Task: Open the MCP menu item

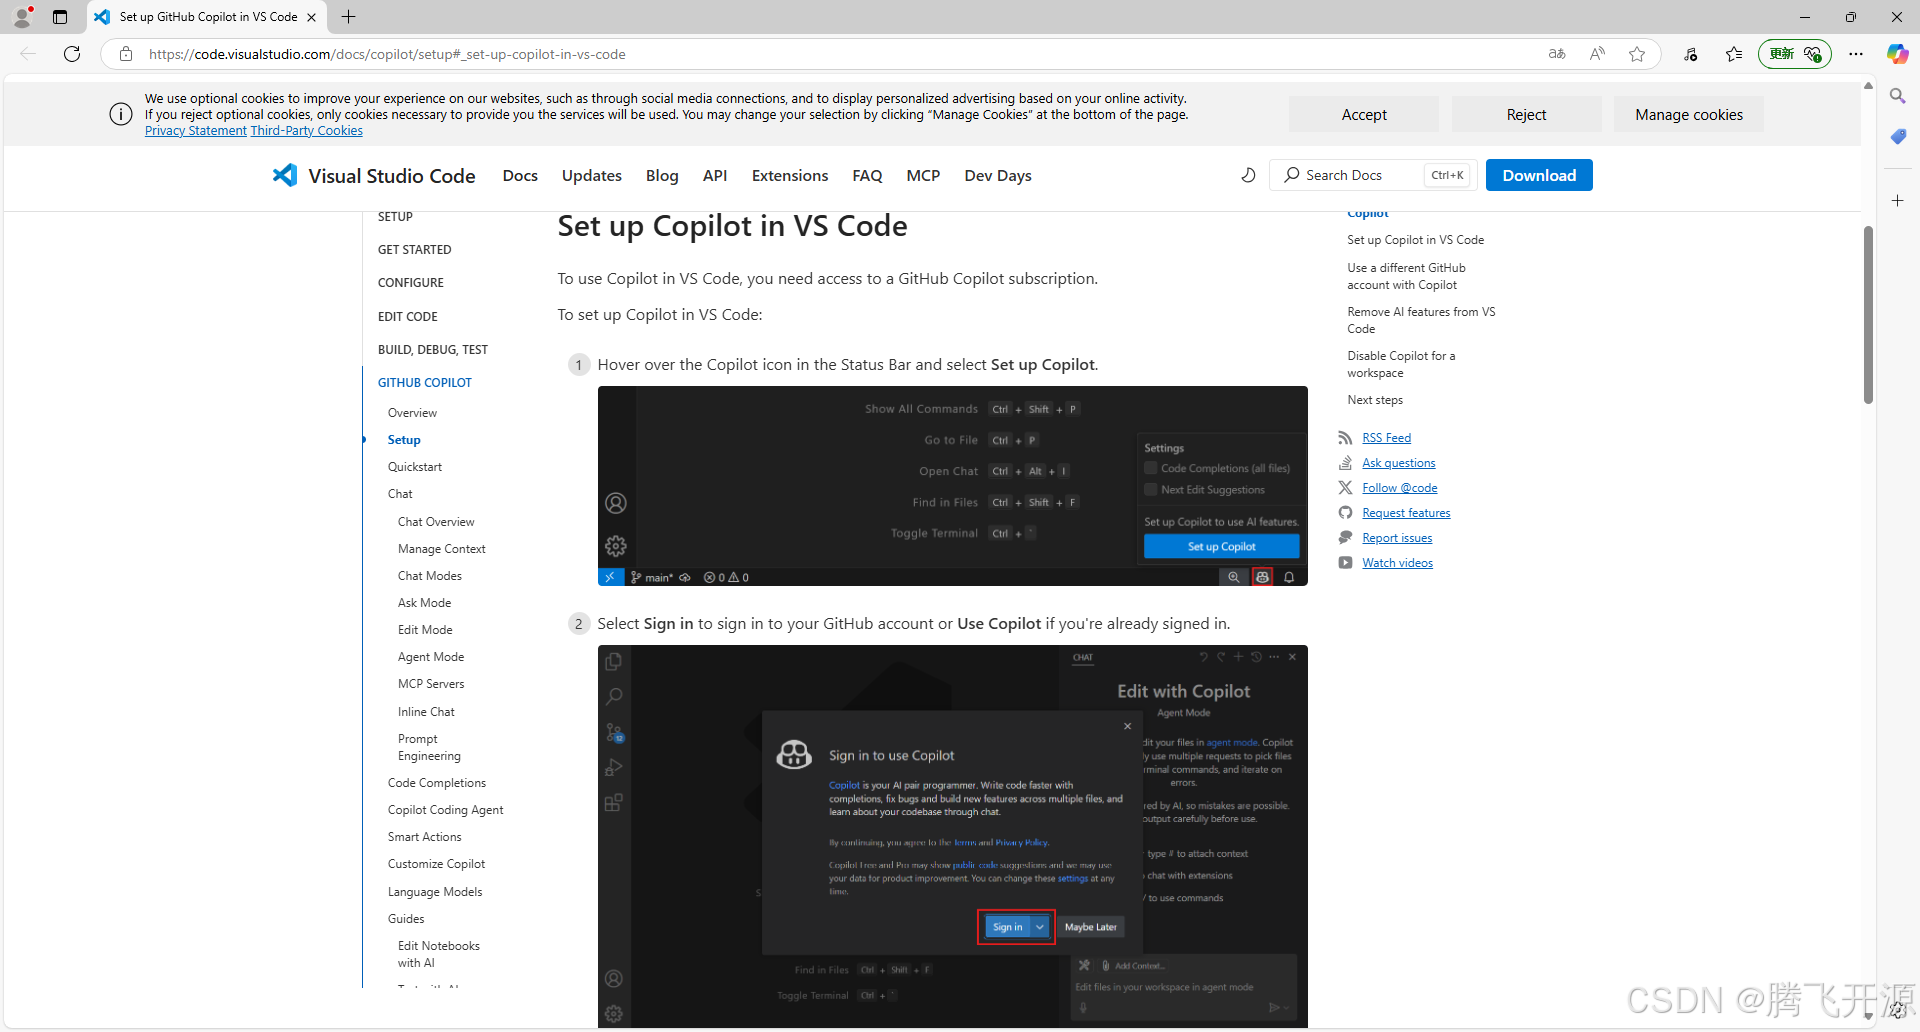Action: (923, 175)
